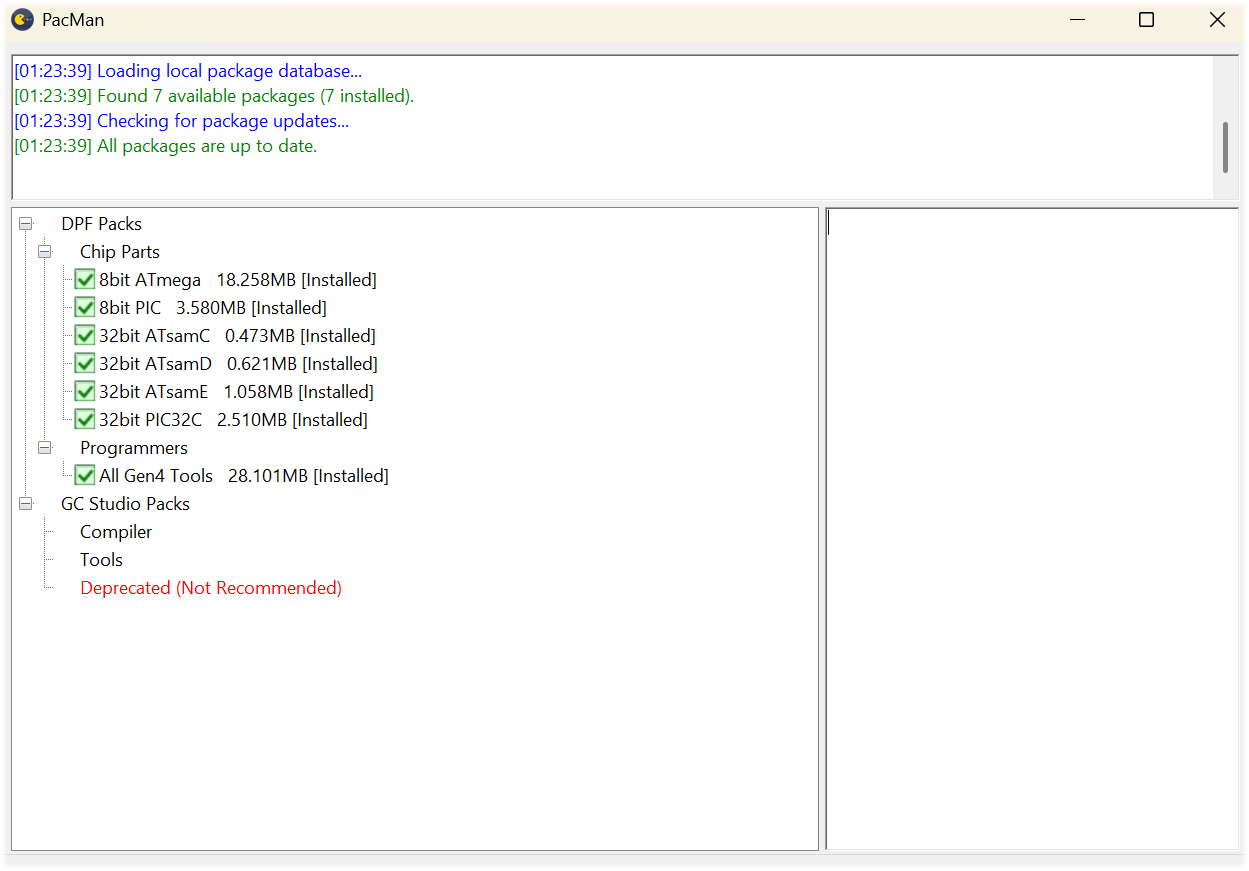1249x871 pixels.
Task: Collapse the GC Studio Packs node
Action: (26, 504)
